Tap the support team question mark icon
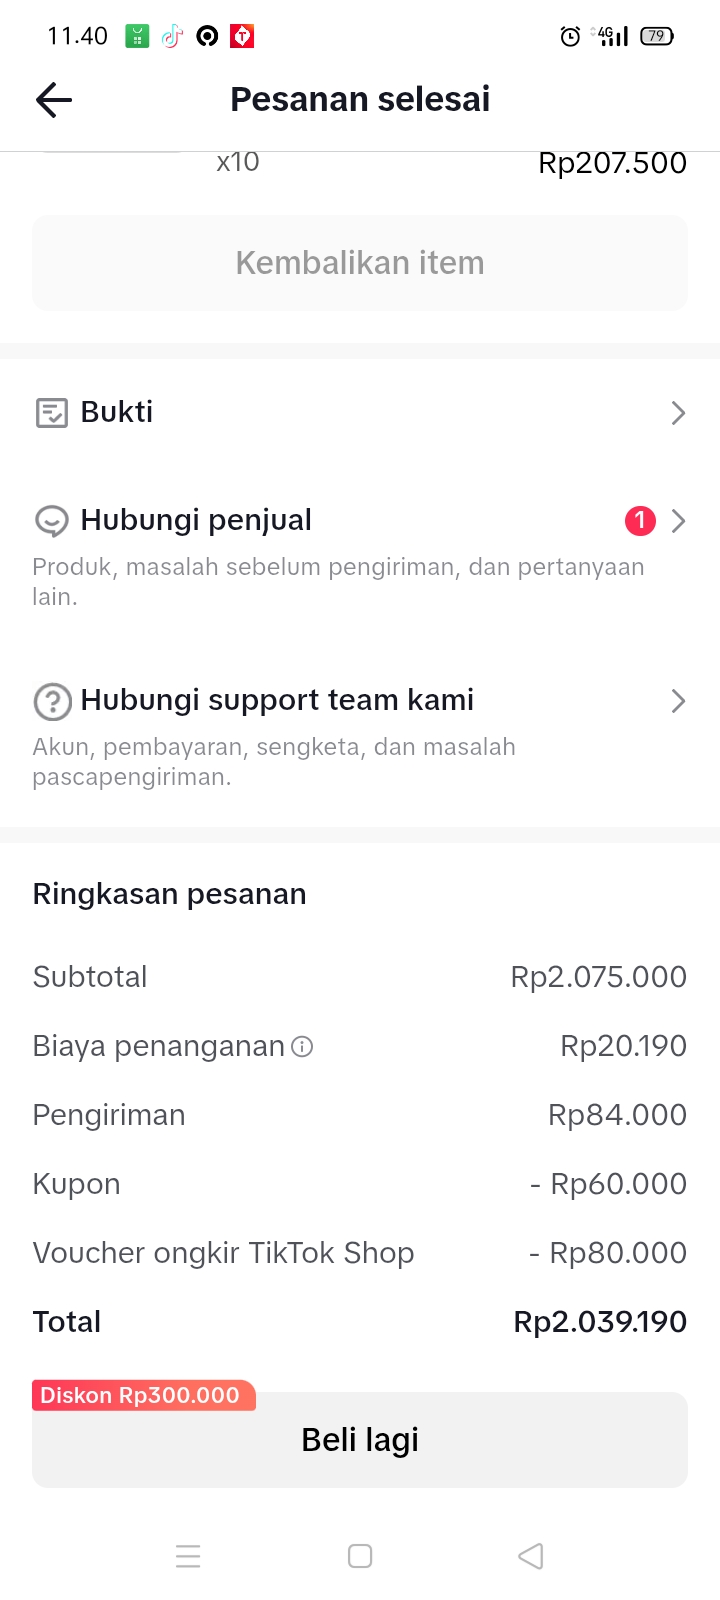The image size is (720, 1600). pos(52,701)
